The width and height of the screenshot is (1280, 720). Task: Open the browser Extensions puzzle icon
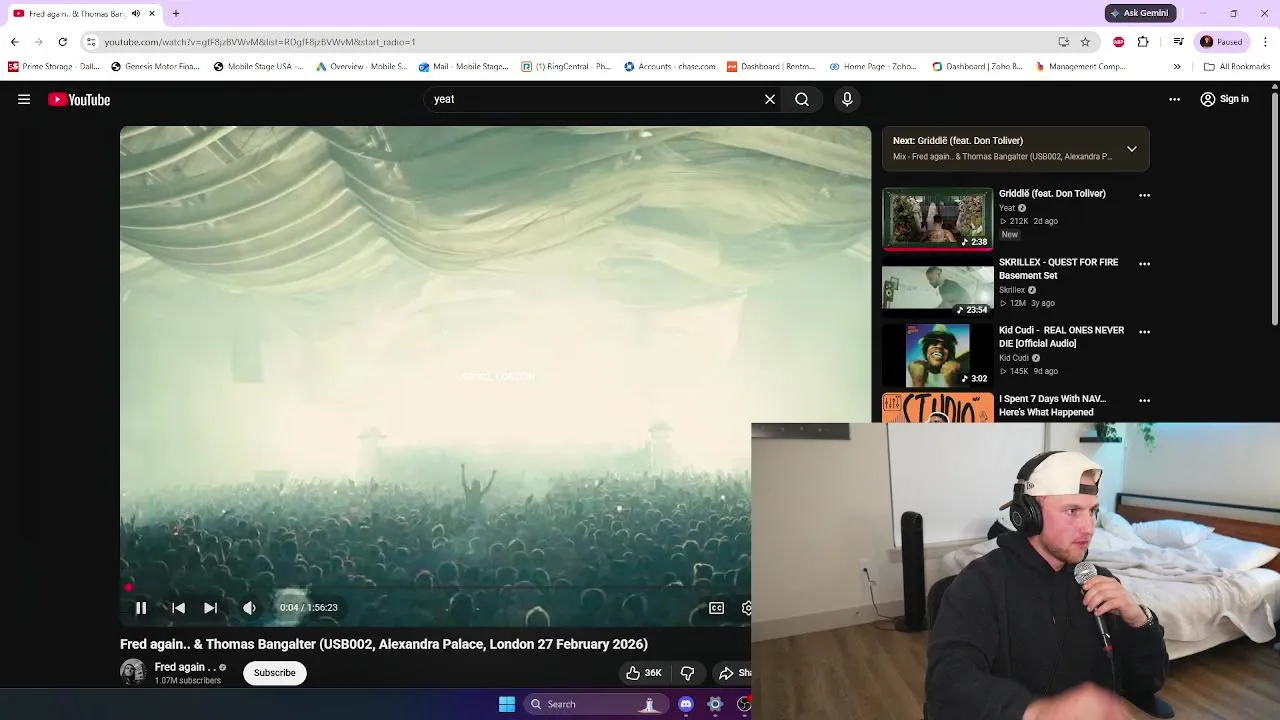point(1143,42)
